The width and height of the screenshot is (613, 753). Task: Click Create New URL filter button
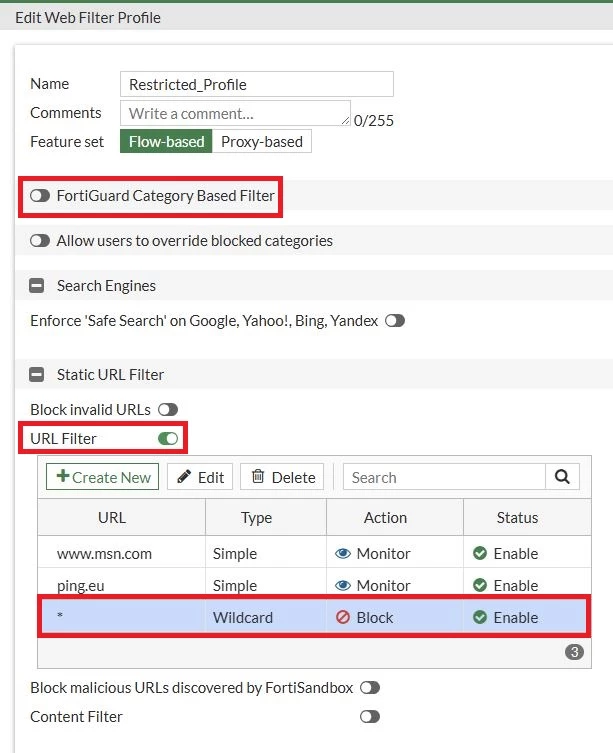[x=102, y=477]
